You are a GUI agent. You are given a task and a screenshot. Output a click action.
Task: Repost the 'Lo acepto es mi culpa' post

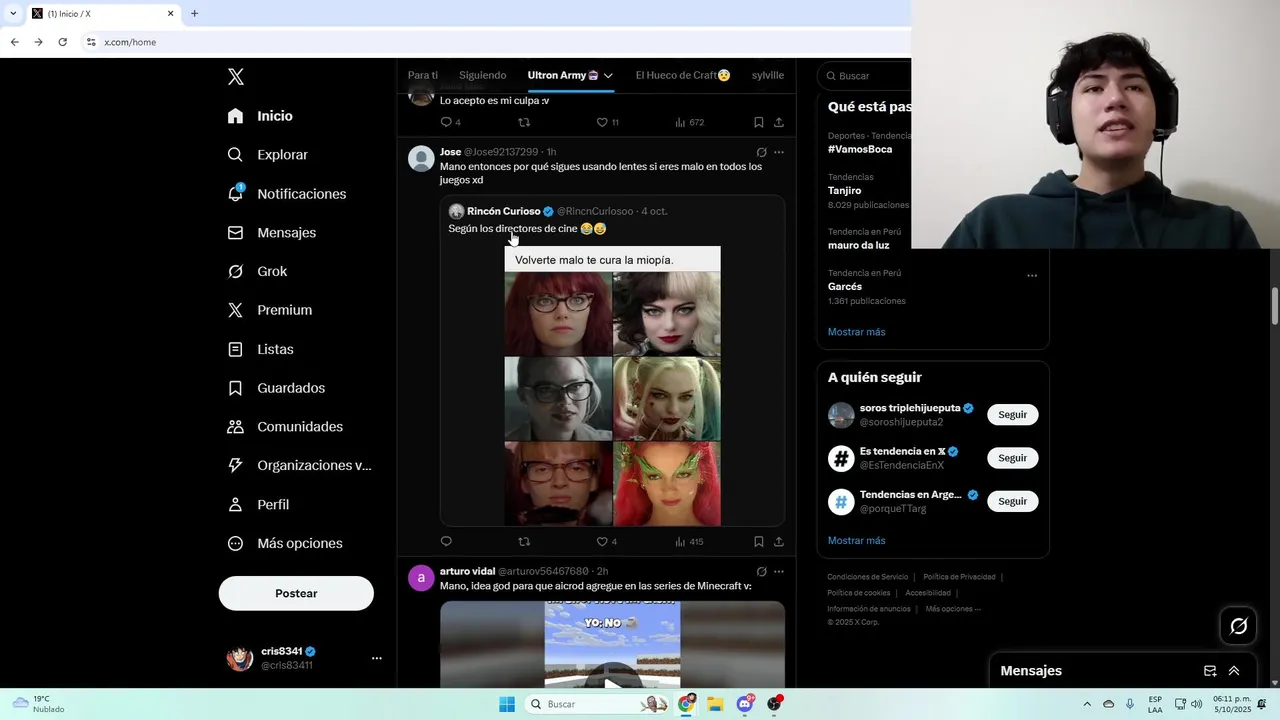pyautogui.click(x=524, y=122)
